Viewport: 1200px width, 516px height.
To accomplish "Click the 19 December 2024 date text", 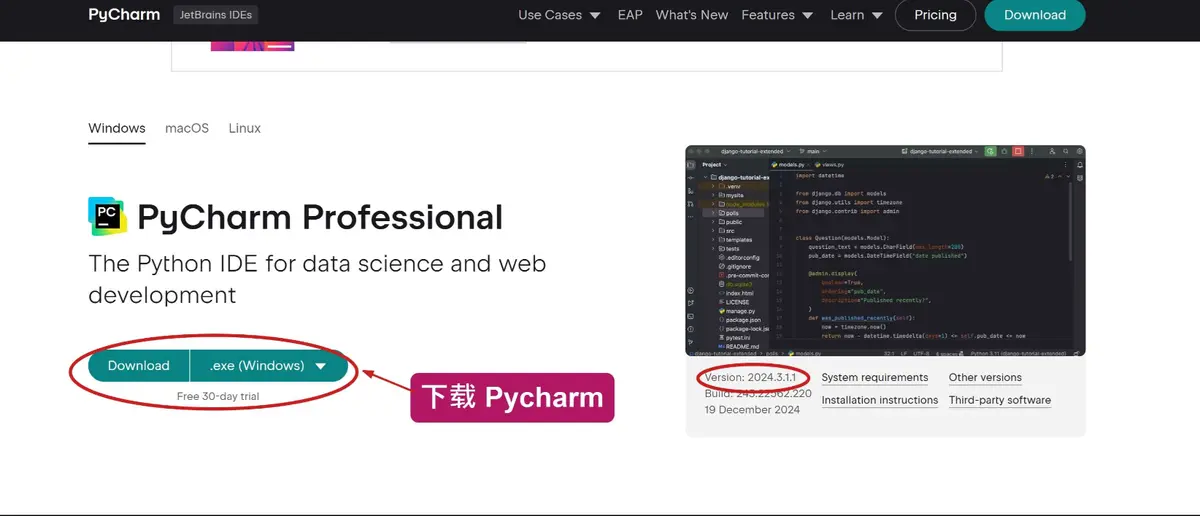I will pos(752,410).
